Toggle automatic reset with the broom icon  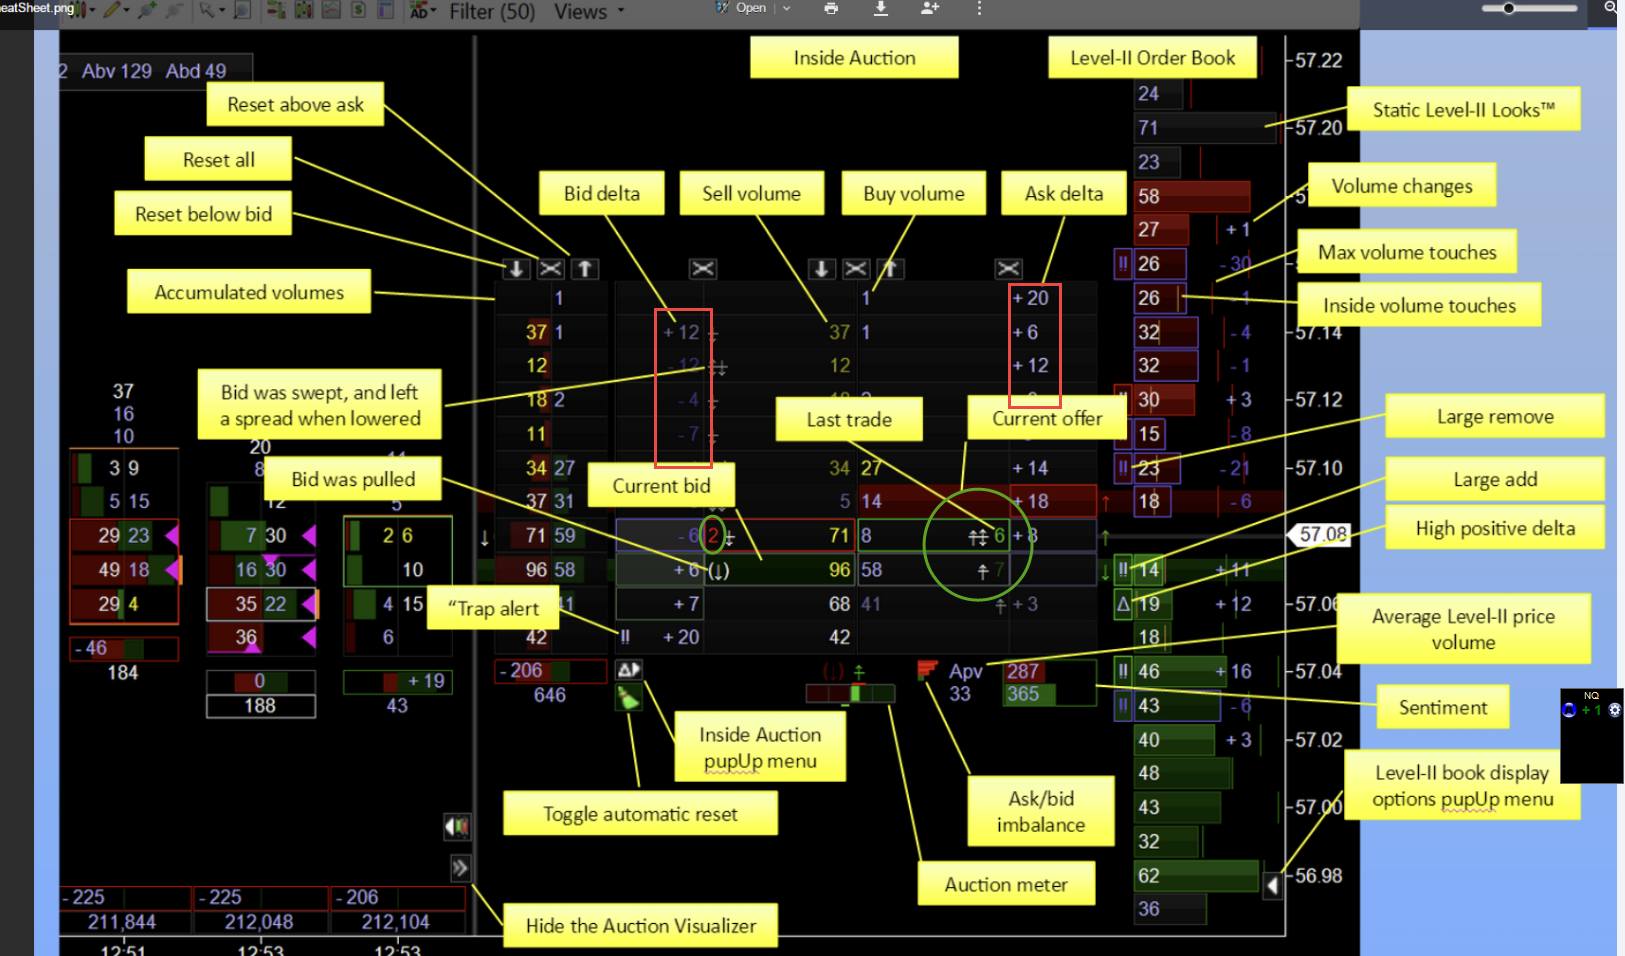[x=628, y=698]
